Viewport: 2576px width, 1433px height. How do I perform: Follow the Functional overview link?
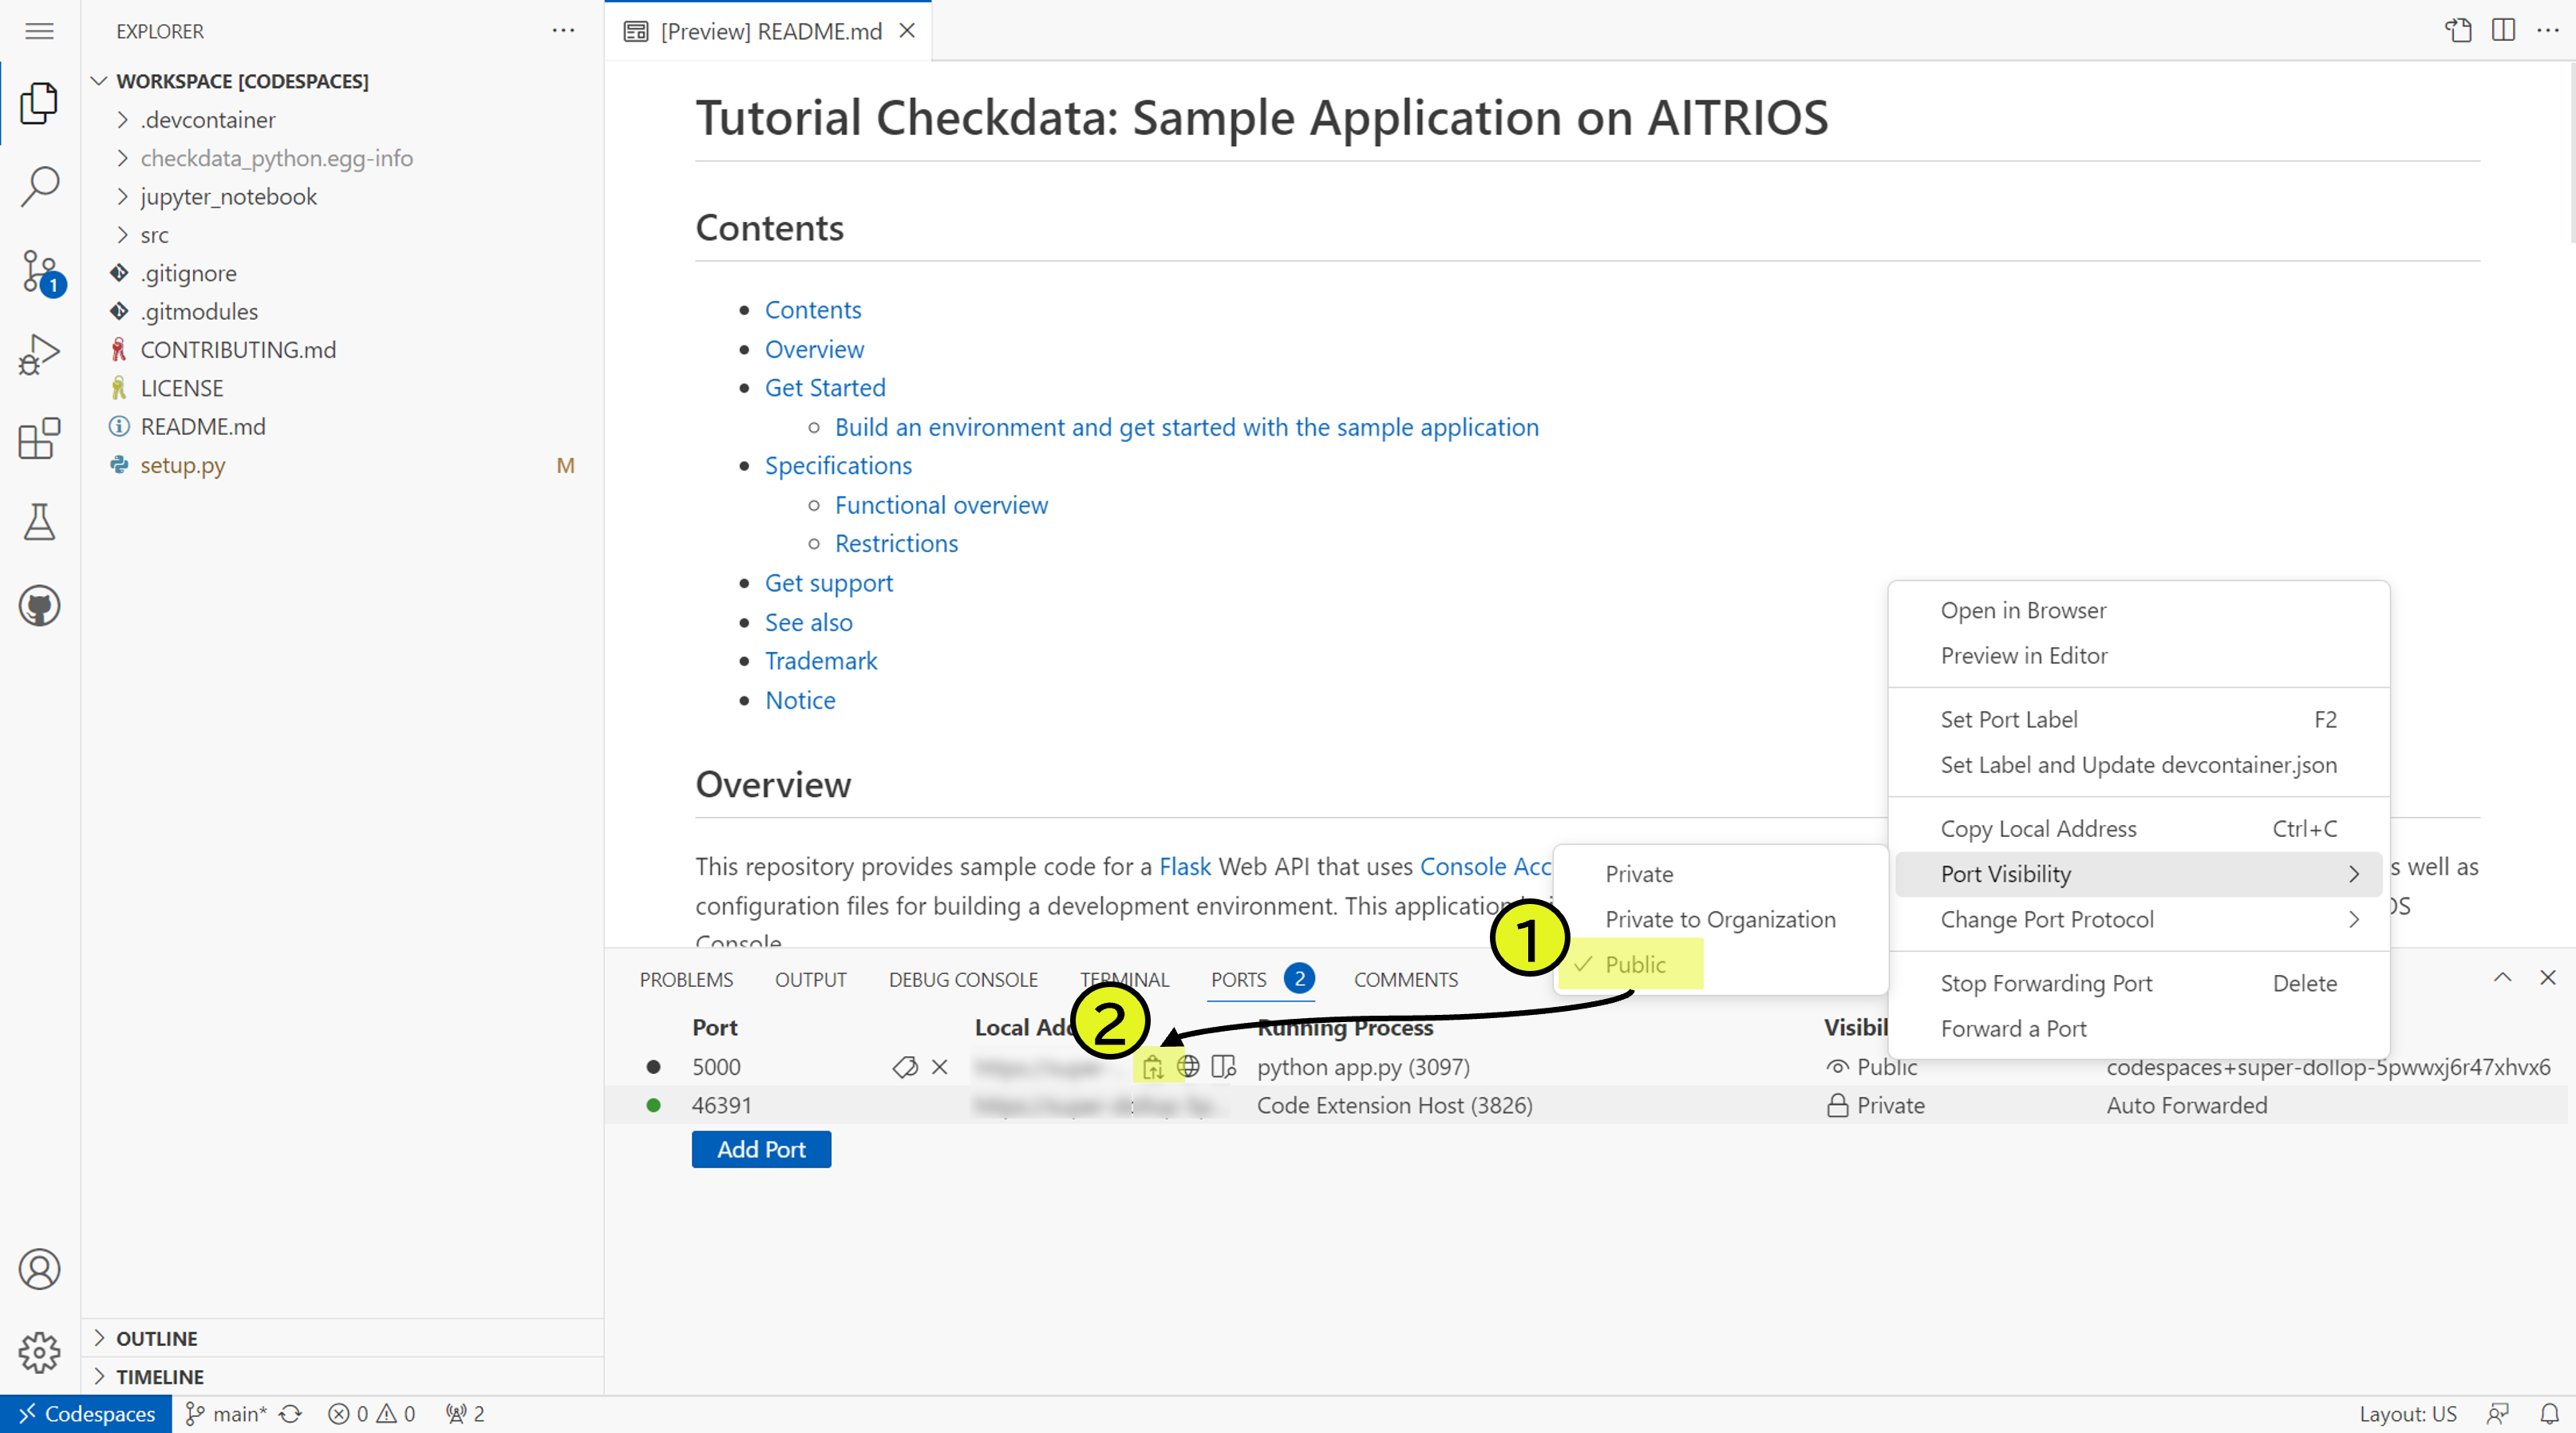(941, 505)
